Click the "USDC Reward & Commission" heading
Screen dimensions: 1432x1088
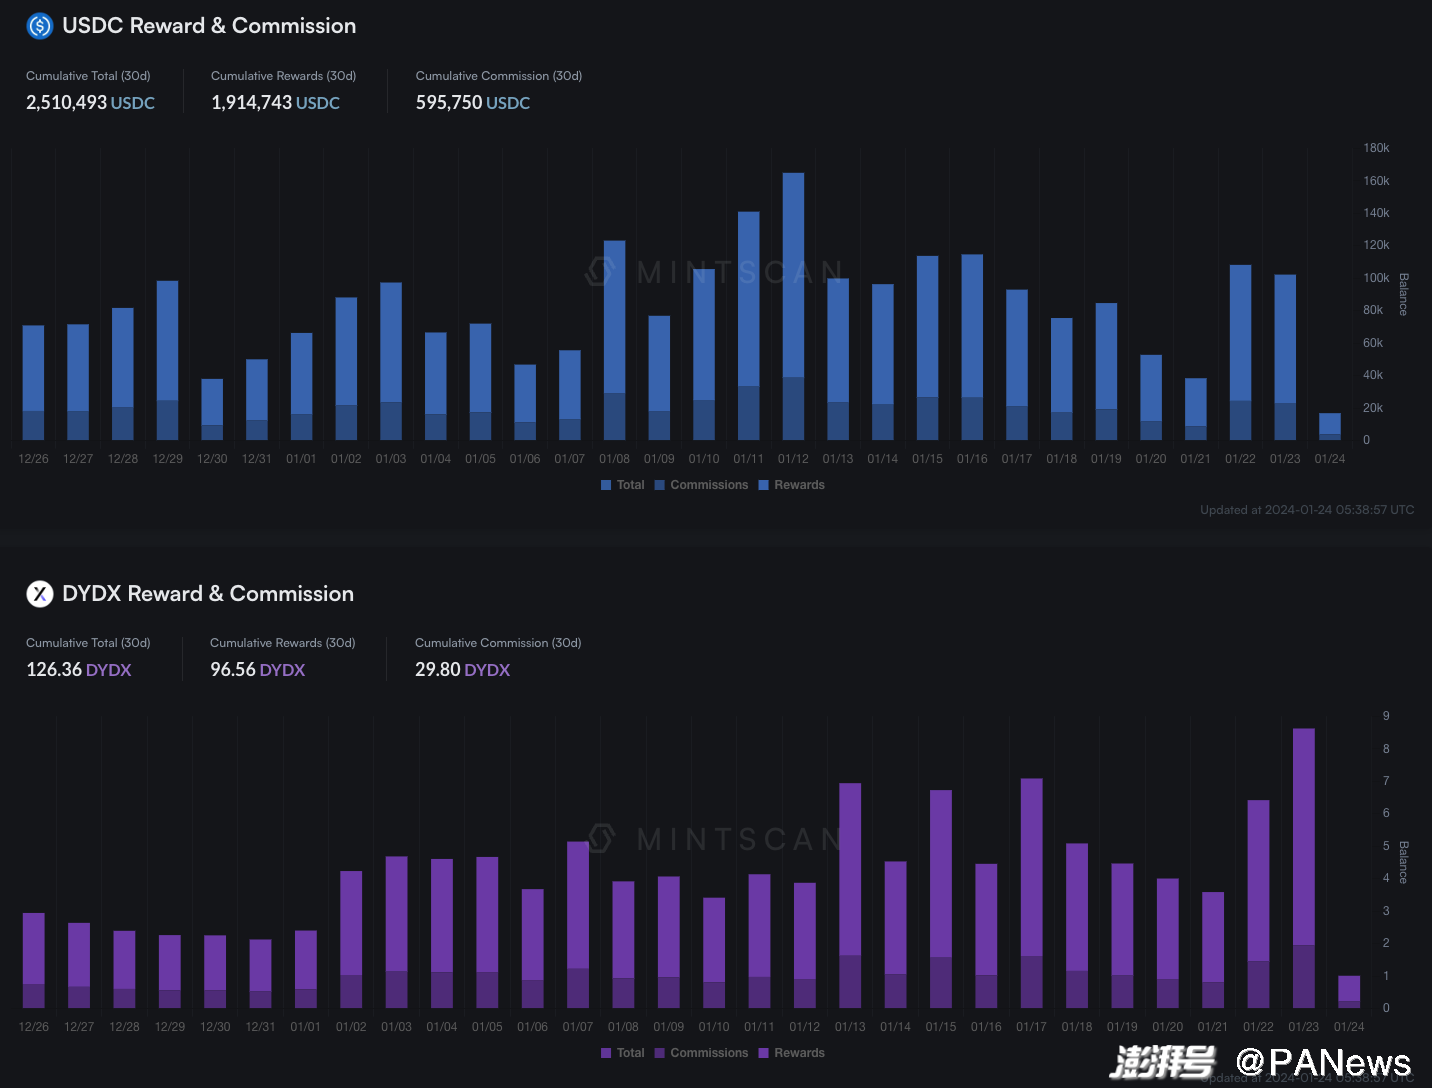209,26
